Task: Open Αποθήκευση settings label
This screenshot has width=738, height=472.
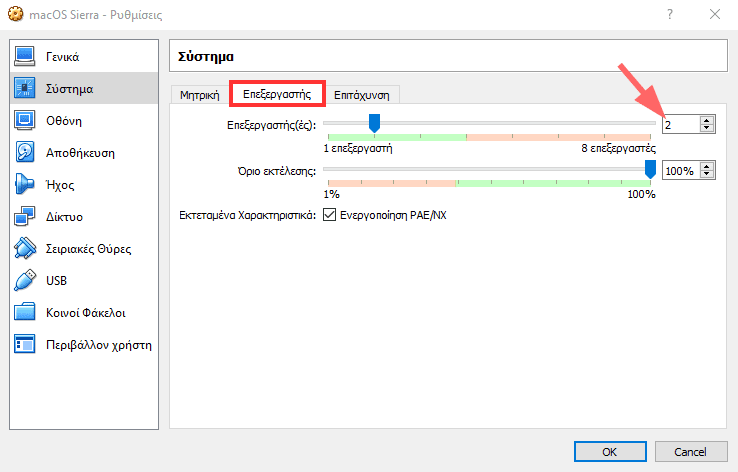Action: (80, 153)
